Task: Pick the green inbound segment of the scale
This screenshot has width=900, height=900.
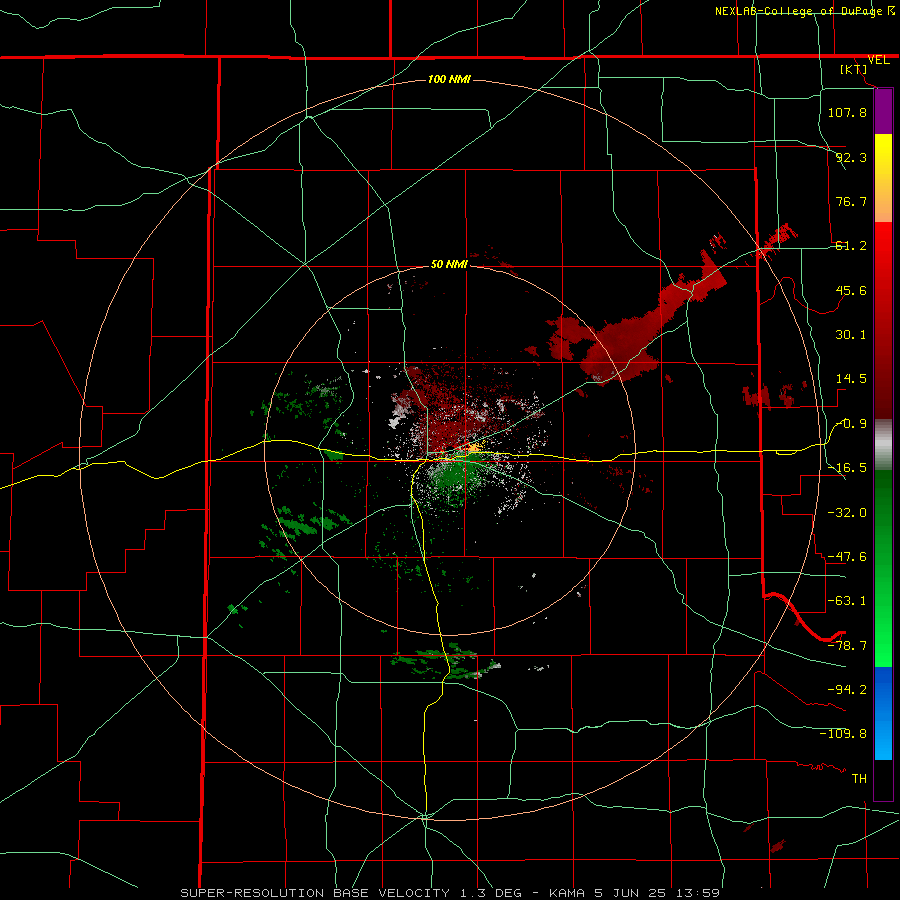Action: [x=883, y=568]
